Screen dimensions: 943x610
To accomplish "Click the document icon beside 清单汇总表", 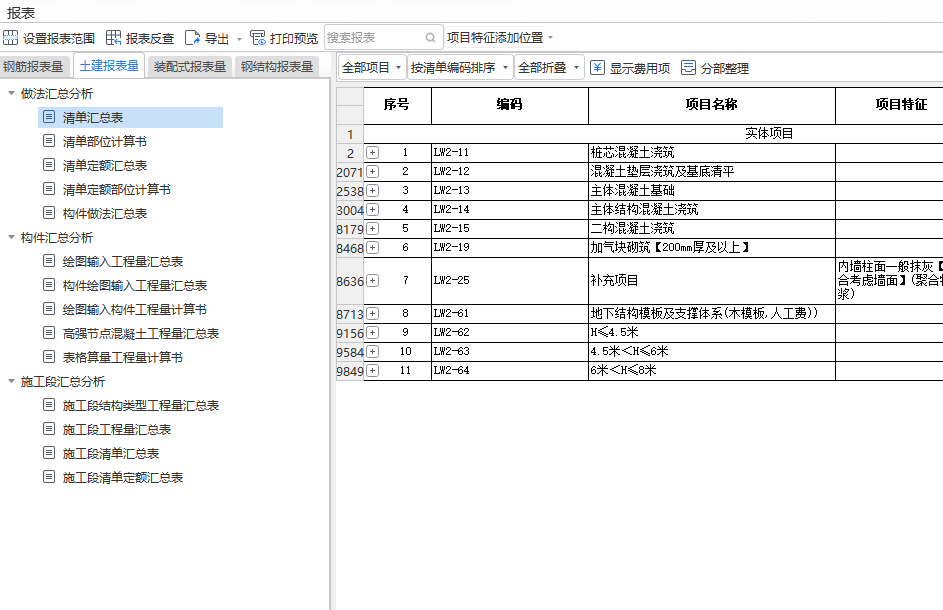I will tap(50, 115).
